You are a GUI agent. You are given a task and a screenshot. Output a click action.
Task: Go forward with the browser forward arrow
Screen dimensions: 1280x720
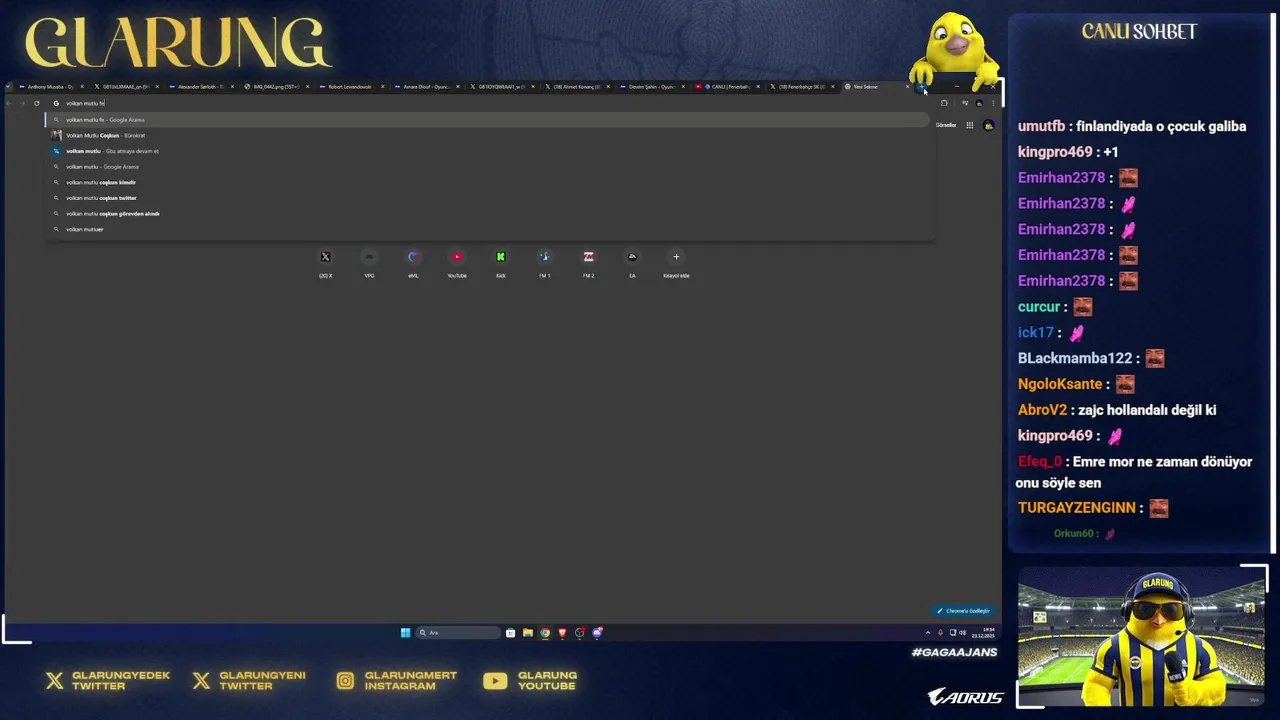23,103
